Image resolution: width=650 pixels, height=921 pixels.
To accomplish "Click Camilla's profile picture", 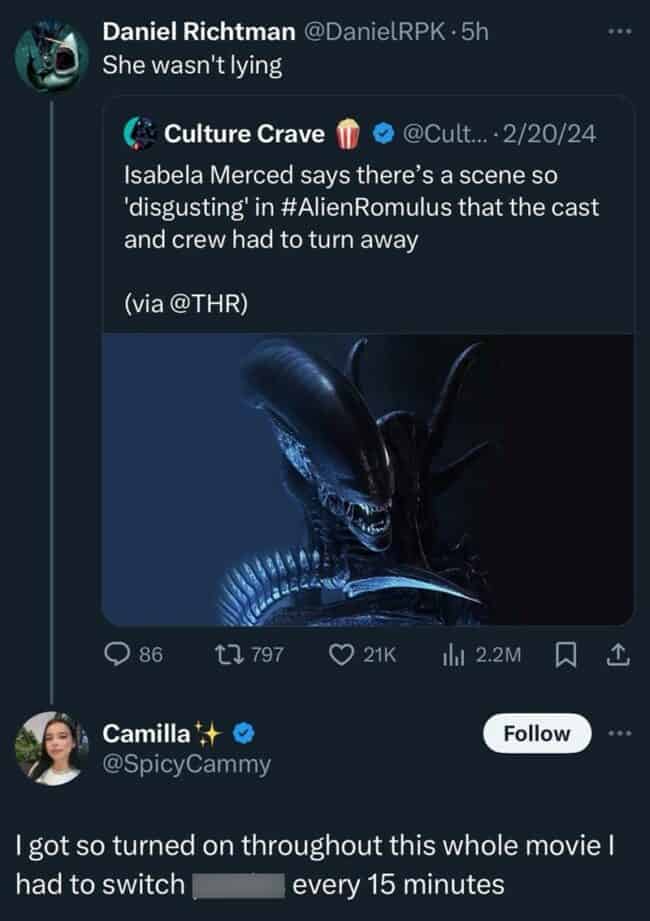I will [x=50, y=747].
